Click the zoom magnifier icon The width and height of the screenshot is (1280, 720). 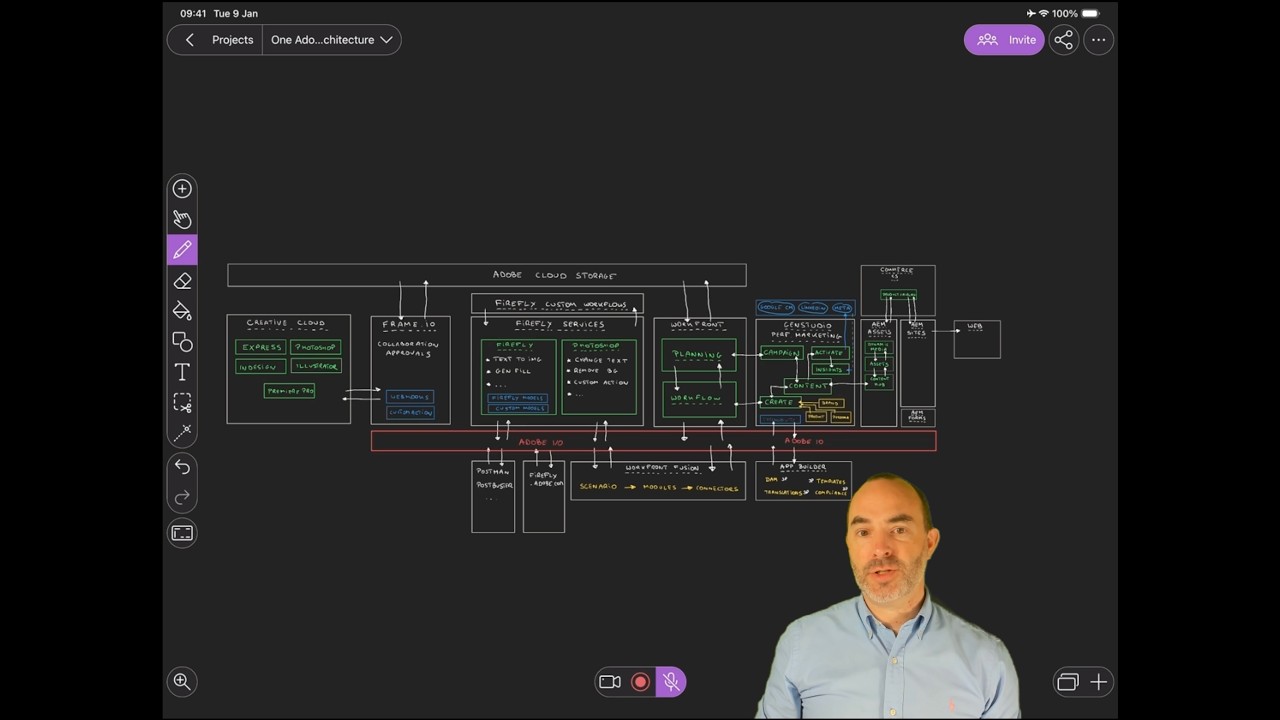click(182, 681)
